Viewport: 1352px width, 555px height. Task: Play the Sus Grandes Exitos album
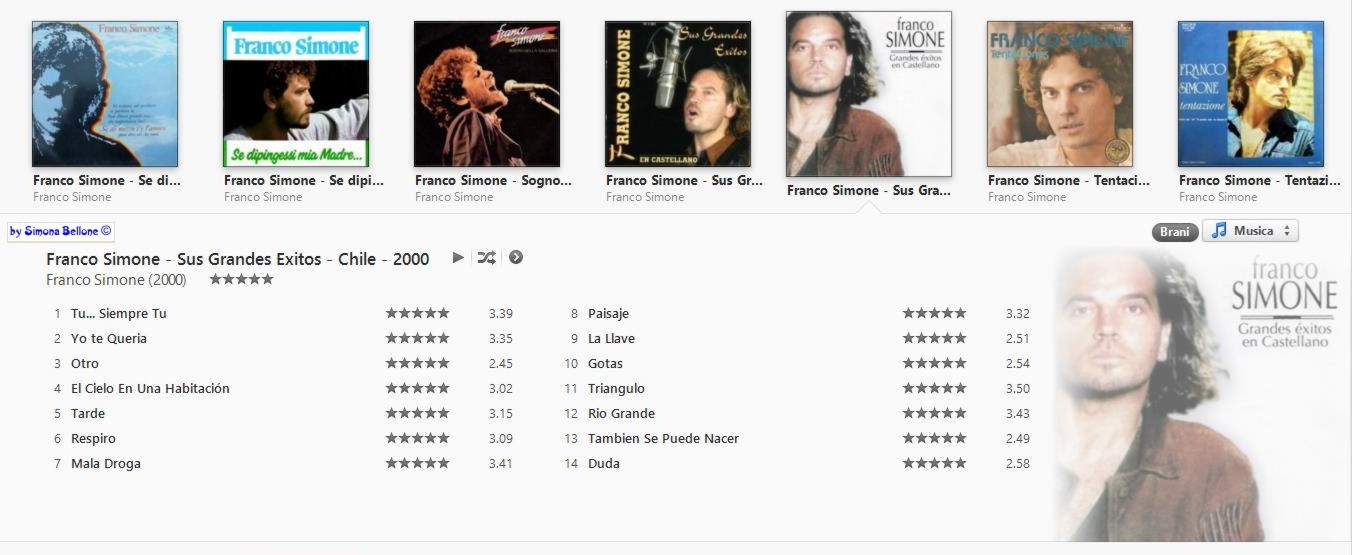(x=458, y=258)
